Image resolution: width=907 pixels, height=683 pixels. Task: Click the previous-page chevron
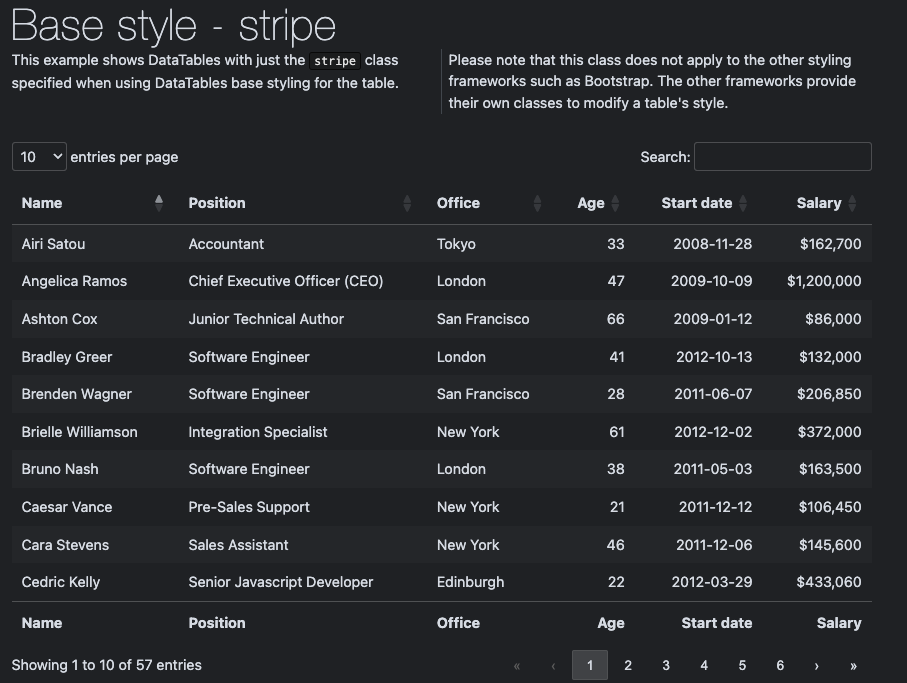point(553,665)
